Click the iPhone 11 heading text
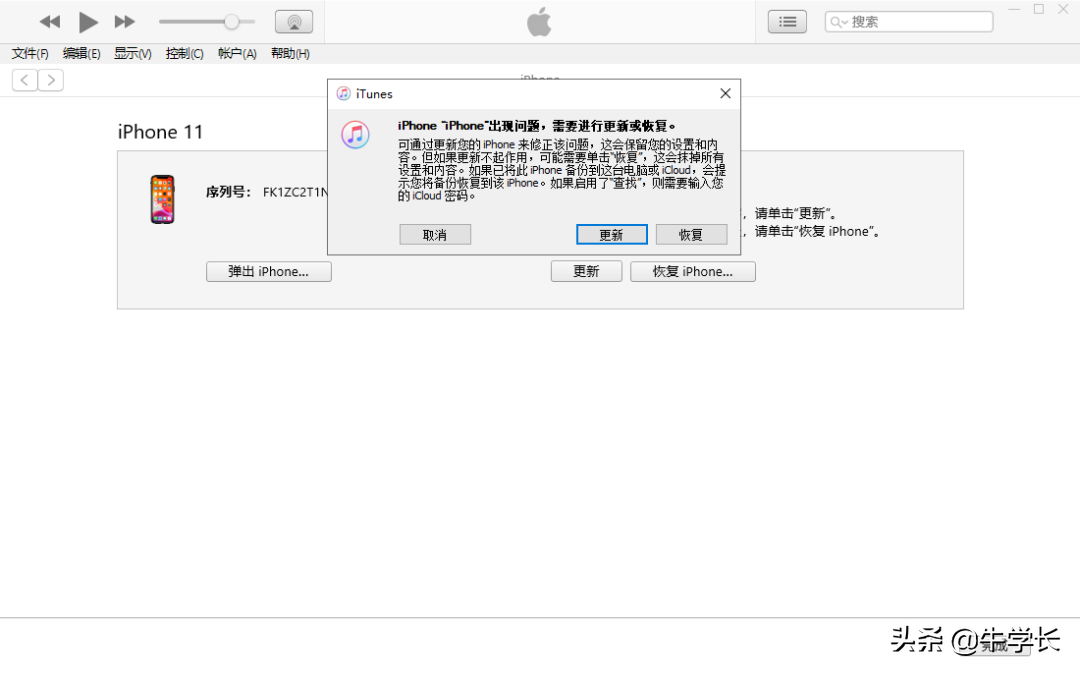This screenshot has width=1080, height=673. tap(160, 132)
